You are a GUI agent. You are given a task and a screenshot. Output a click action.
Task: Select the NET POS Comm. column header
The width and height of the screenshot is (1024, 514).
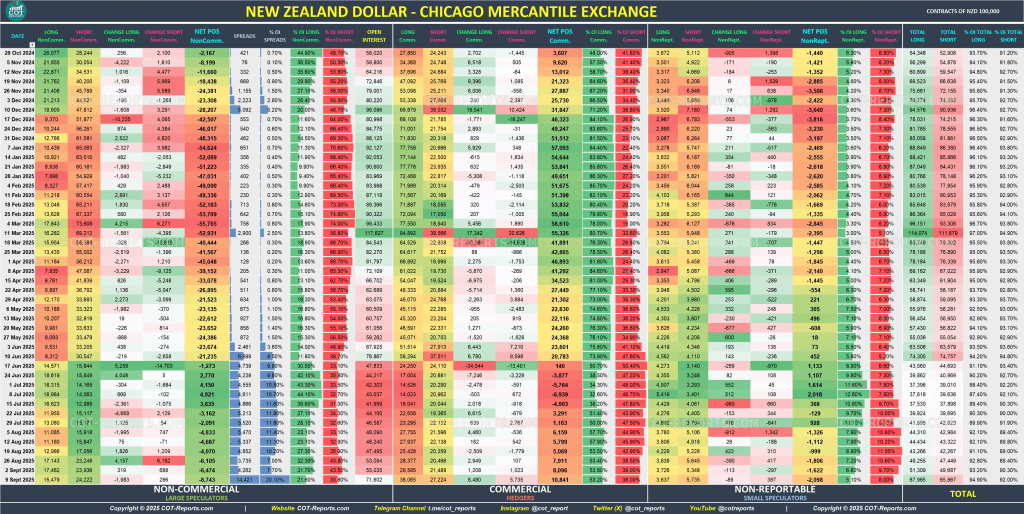click(x=561, y=36)
